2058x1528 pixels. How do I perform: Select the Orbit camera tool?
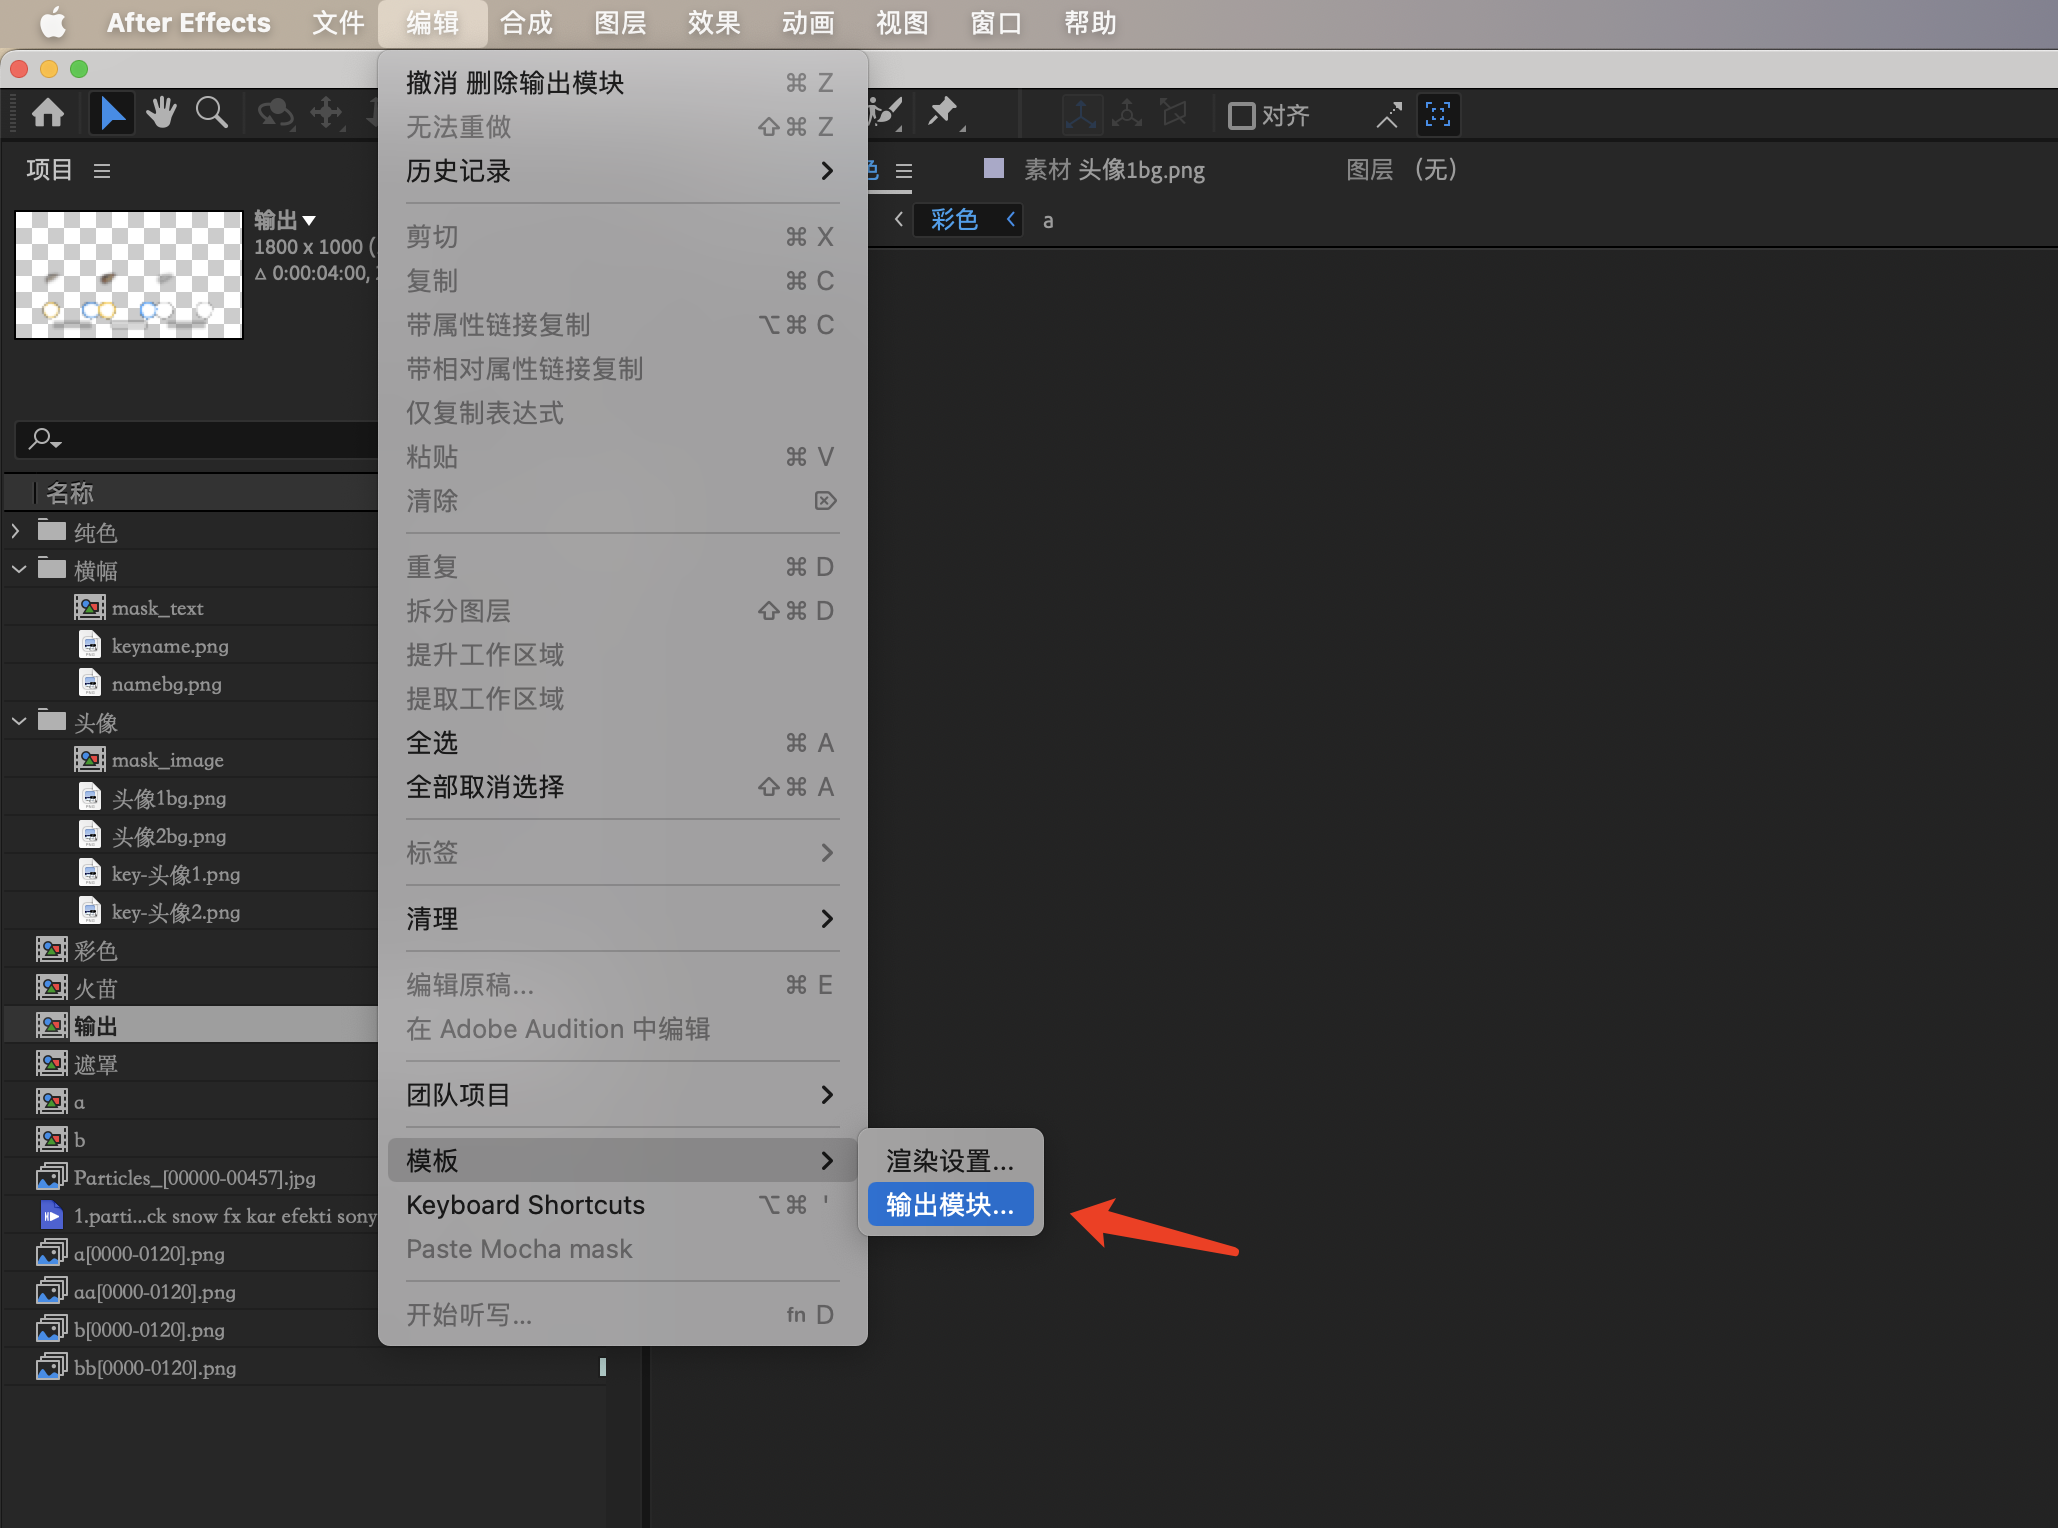pos(275,114)
